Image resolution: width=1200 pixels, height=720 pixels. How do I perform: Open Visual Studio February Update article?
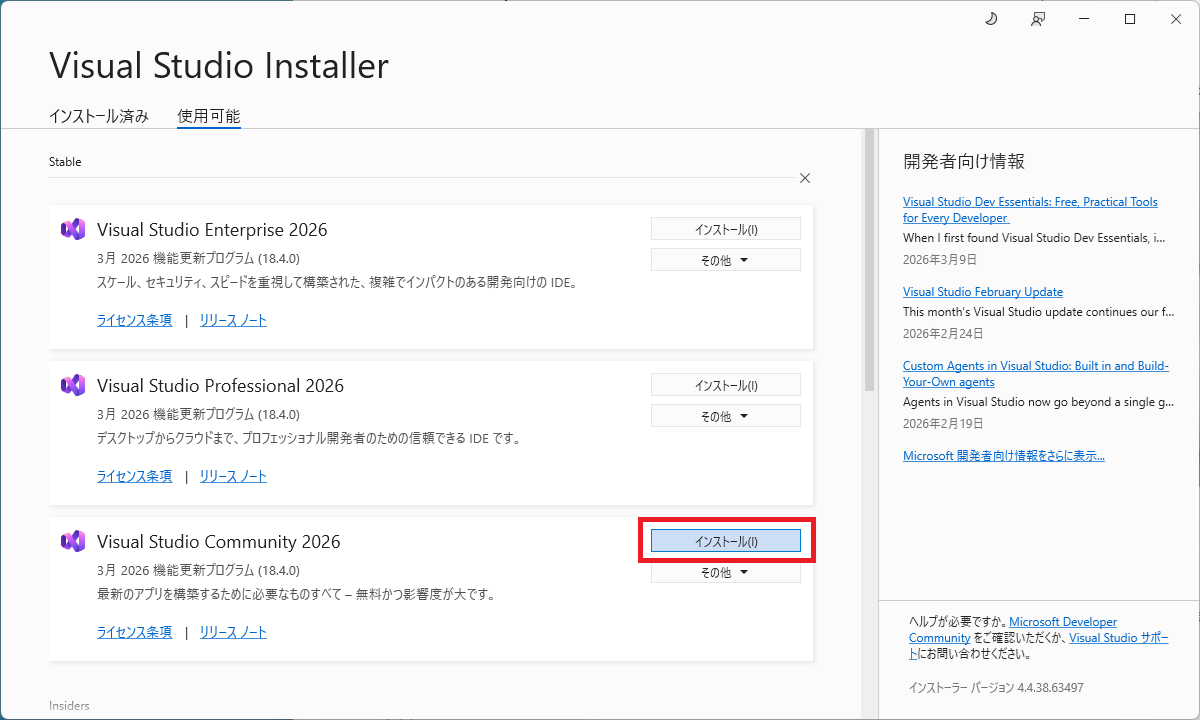tap(982, 292)
